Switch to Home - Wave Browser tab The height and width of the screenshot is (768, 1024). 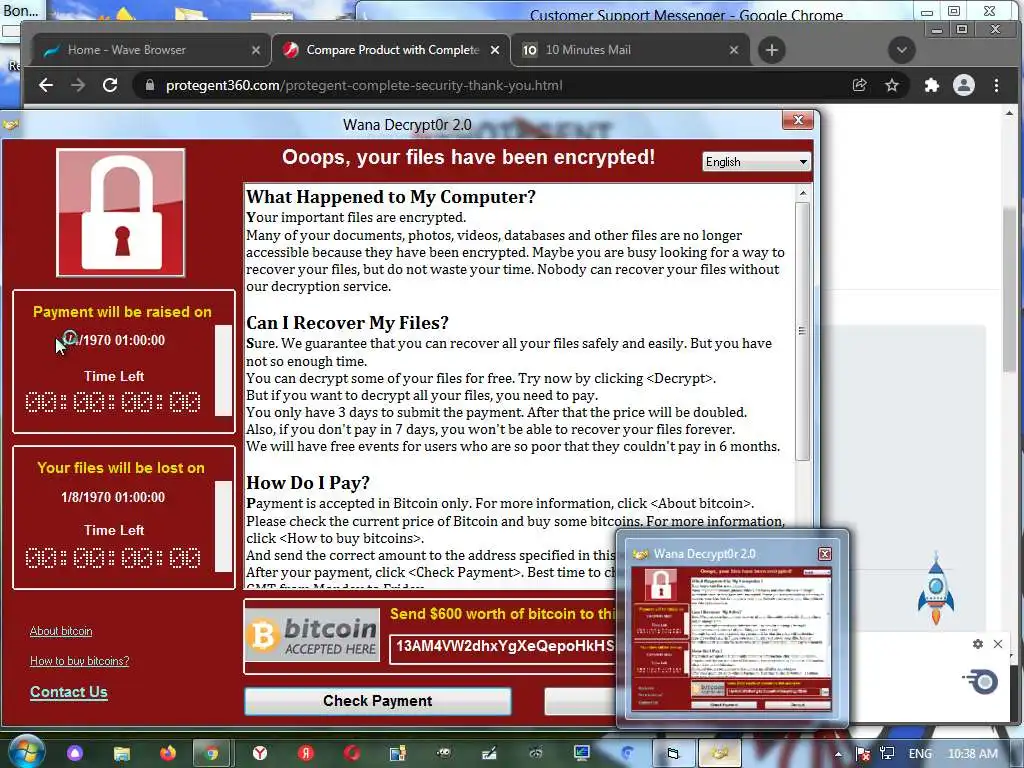[152, 50]
